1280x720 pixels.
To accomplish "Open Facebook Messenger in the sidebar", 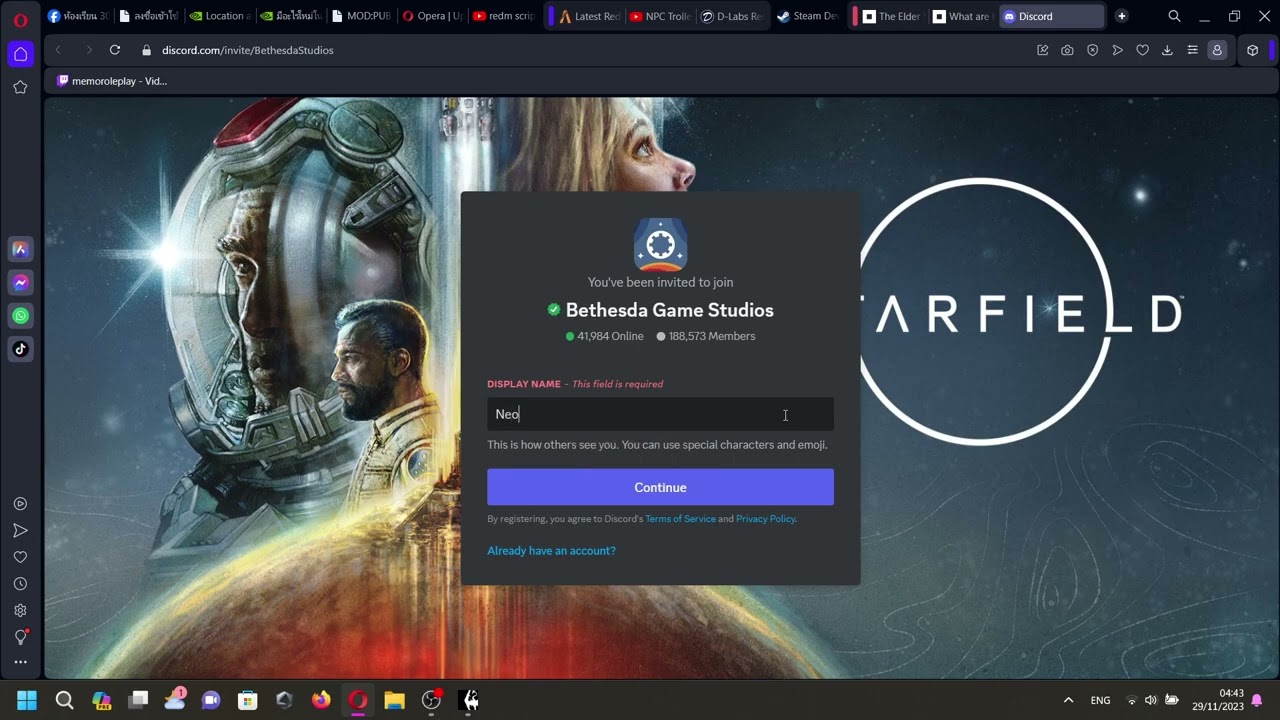I will [x=20, y=283].
